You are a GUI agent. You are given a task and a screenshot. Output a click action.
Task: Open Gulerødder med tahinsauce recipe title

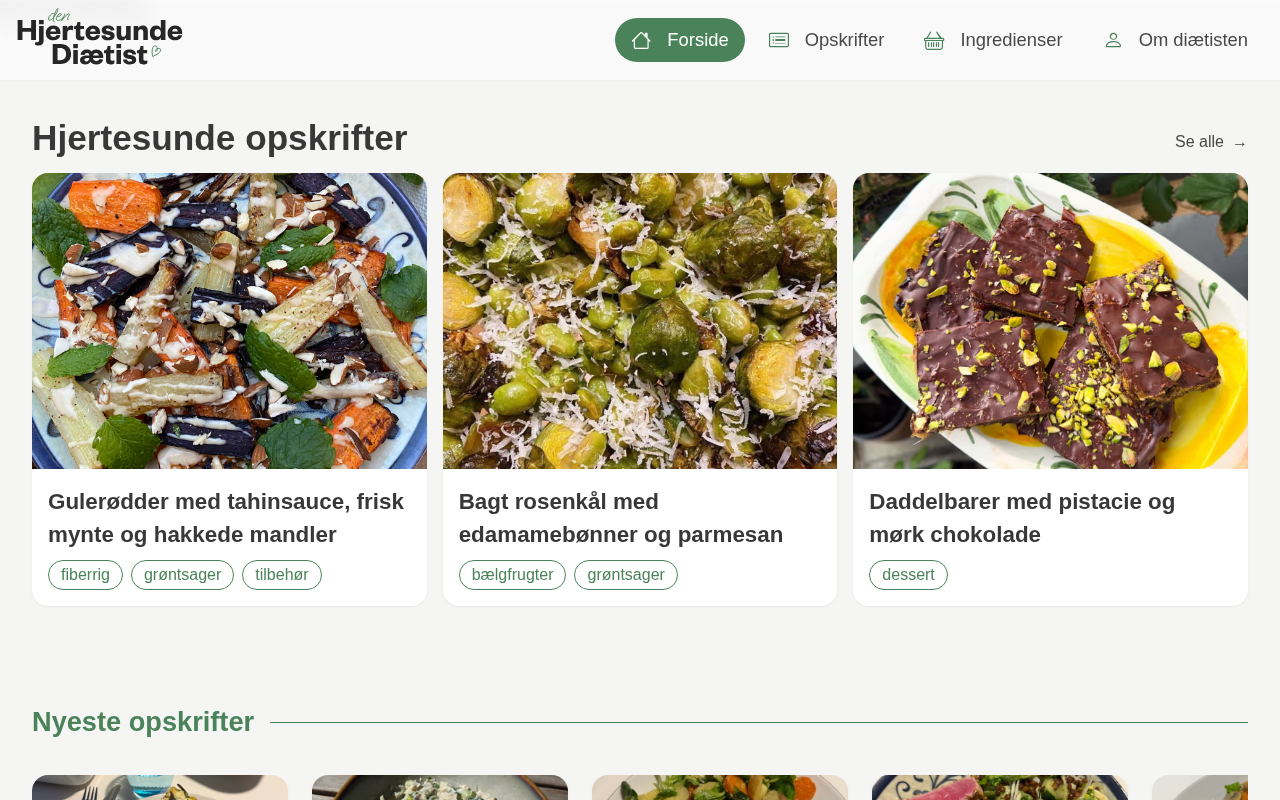[x=226, y=518]
